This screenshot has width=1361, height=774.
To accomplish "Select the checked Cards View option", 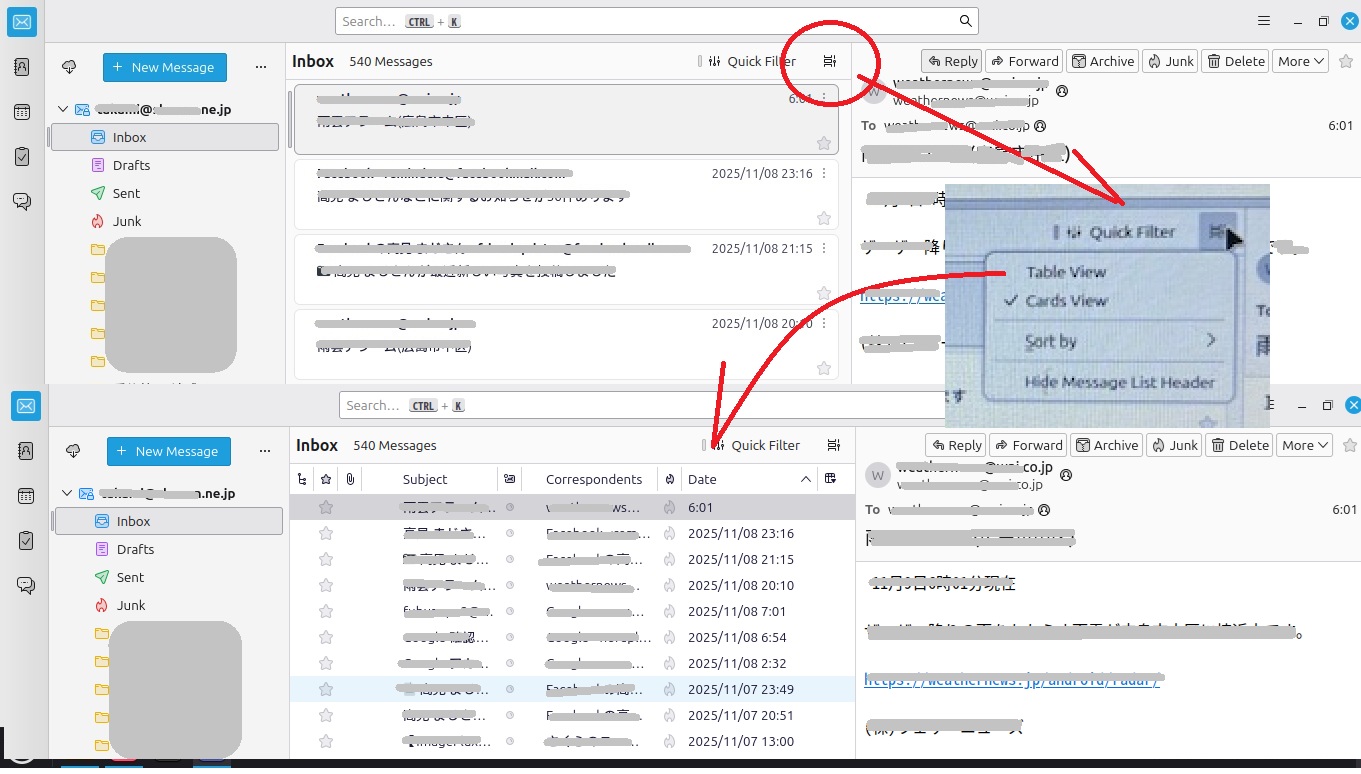I will pos(1066,301).
